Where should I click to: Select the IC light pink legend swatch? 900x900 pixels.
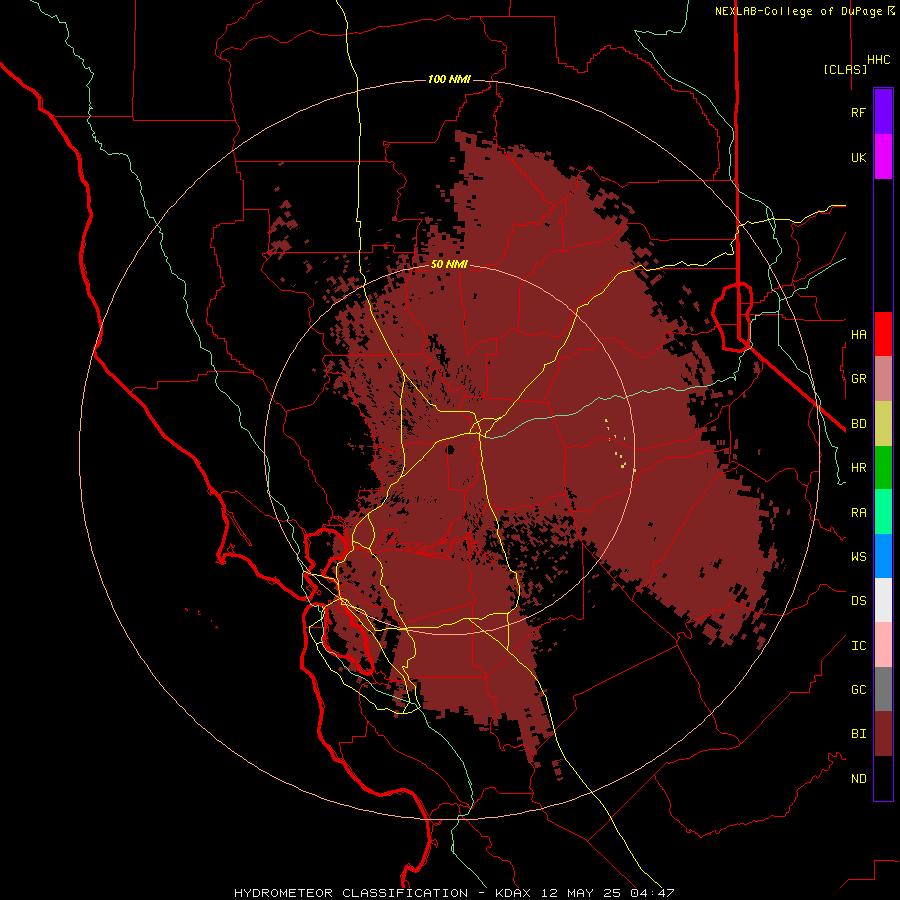click(883, 645)
